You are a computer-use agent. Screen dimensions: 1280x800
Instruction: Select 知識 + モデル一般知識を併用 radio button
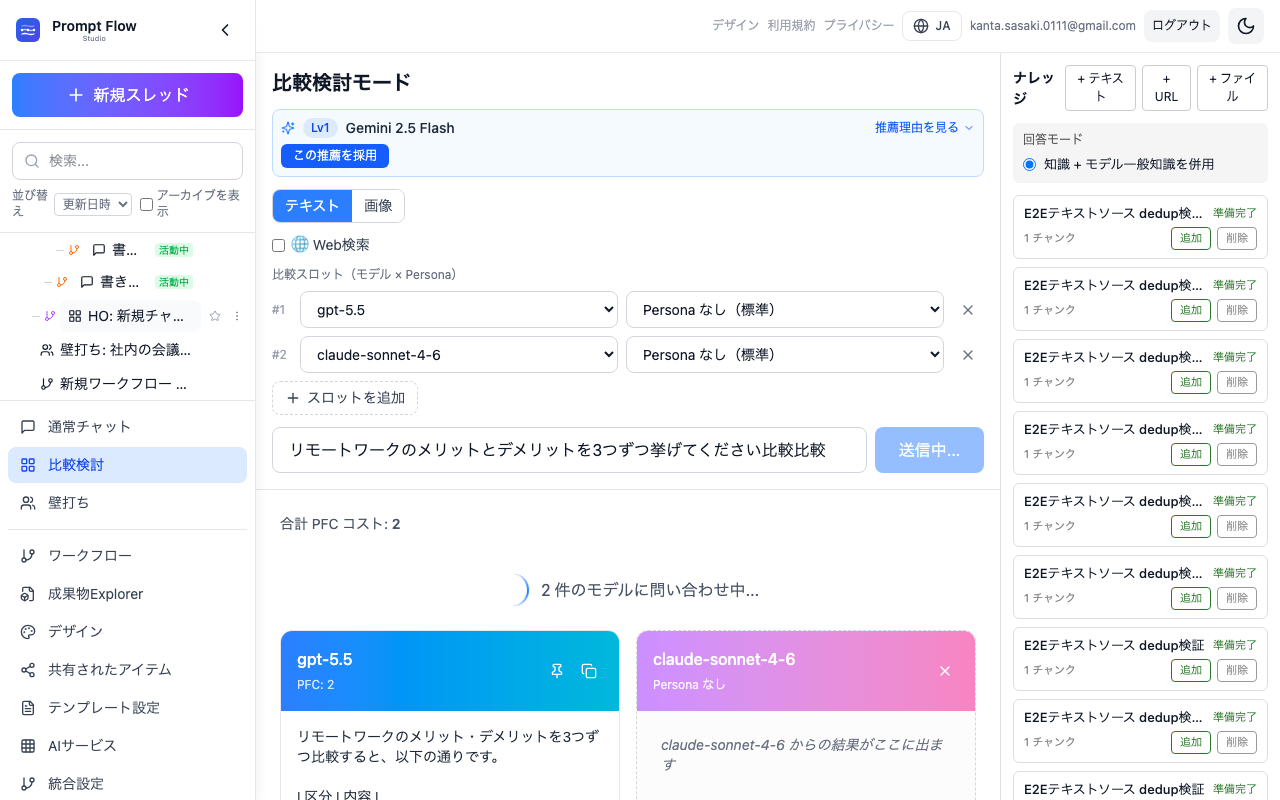coord(1029,164)
